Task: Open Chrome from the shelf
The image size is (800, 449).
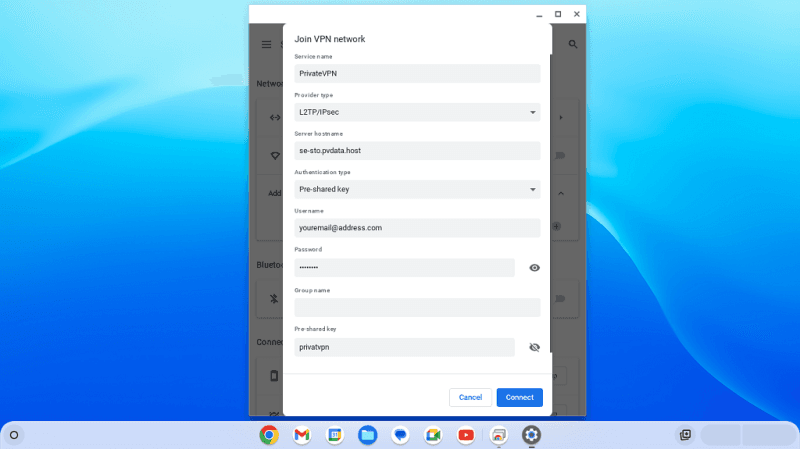Action: pyautogui.click(x=269, y=435)
